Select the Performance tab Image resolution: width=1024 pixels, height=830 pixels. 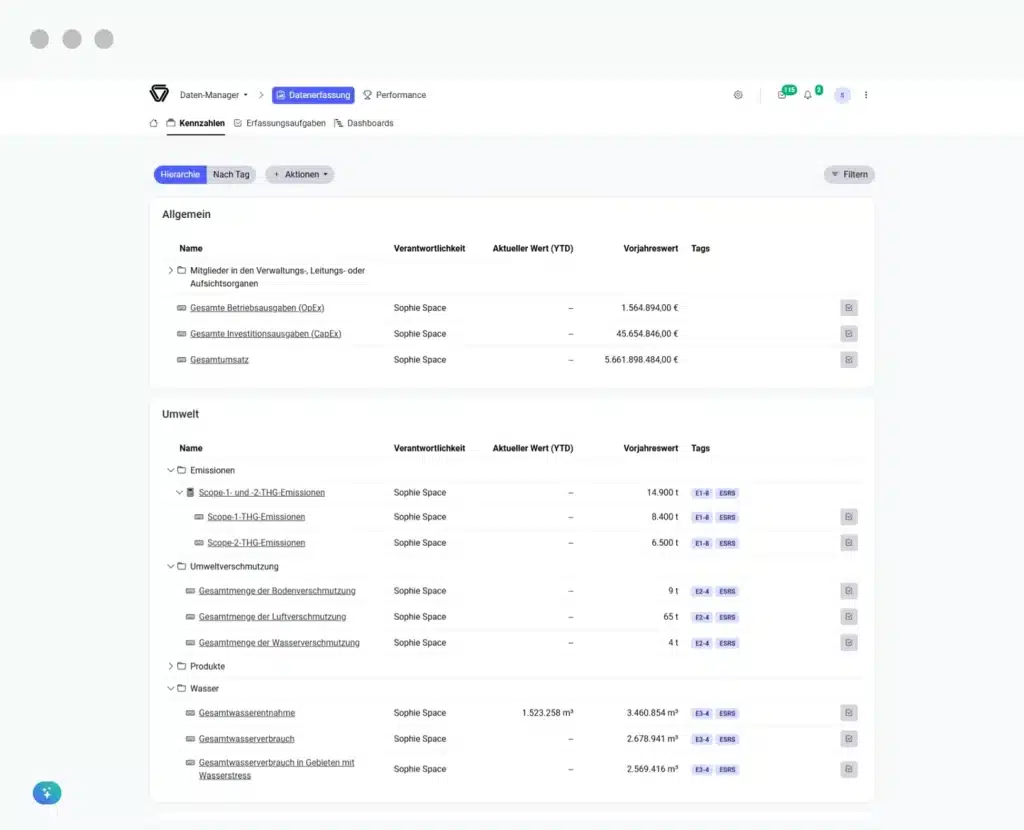[x=394, y=95]
